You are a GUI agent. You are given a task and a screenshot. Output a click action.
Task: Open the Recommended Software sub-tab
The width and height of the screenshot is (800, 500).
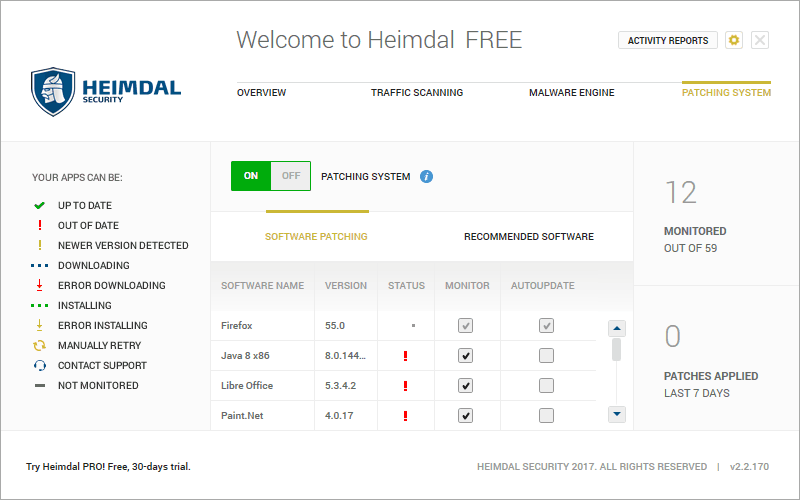point(529,237)
